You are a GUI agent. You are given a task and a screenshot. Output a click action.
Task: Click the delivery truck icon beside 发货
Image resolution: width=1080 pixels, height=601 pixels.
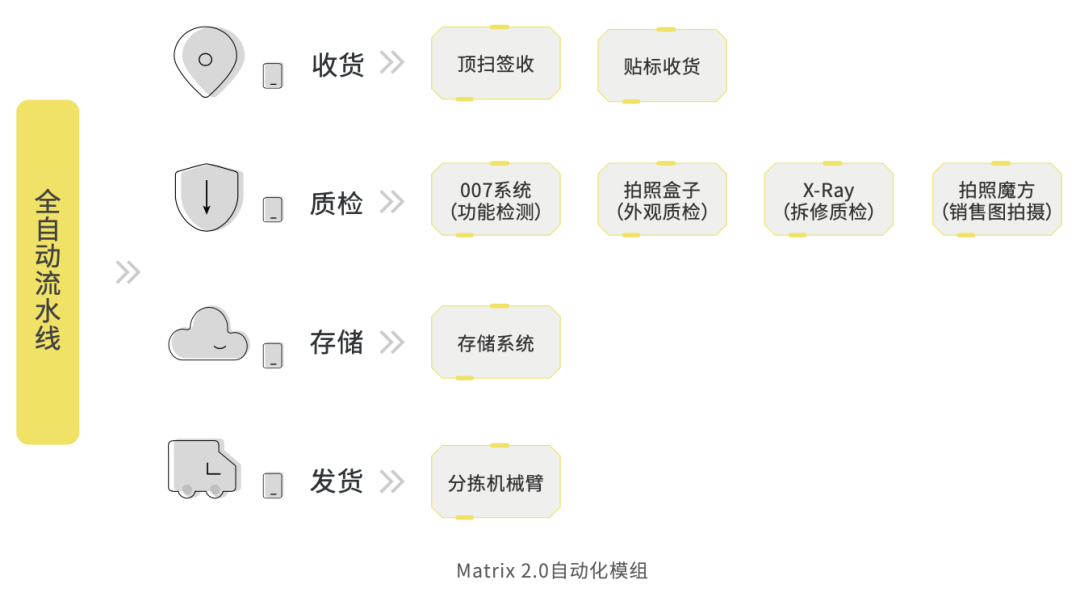click(x=204, y=469)
